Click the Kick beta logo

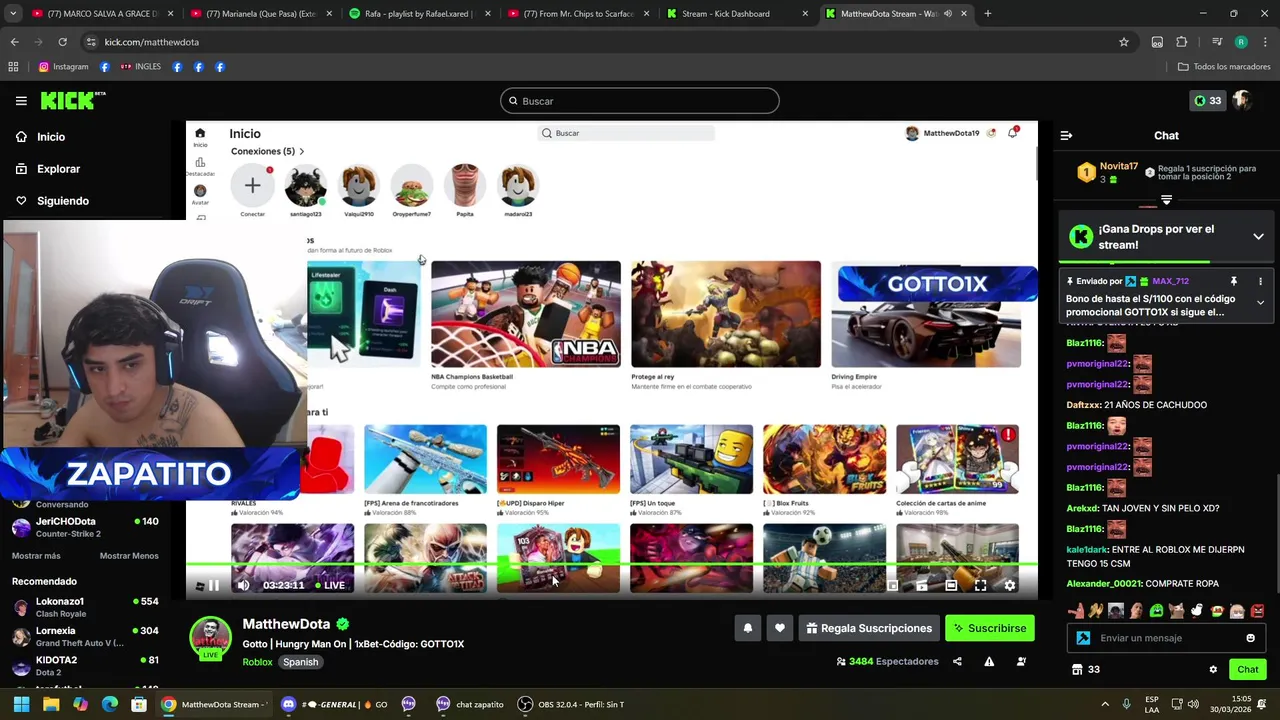pyautogui.click(x=73, y=100)
